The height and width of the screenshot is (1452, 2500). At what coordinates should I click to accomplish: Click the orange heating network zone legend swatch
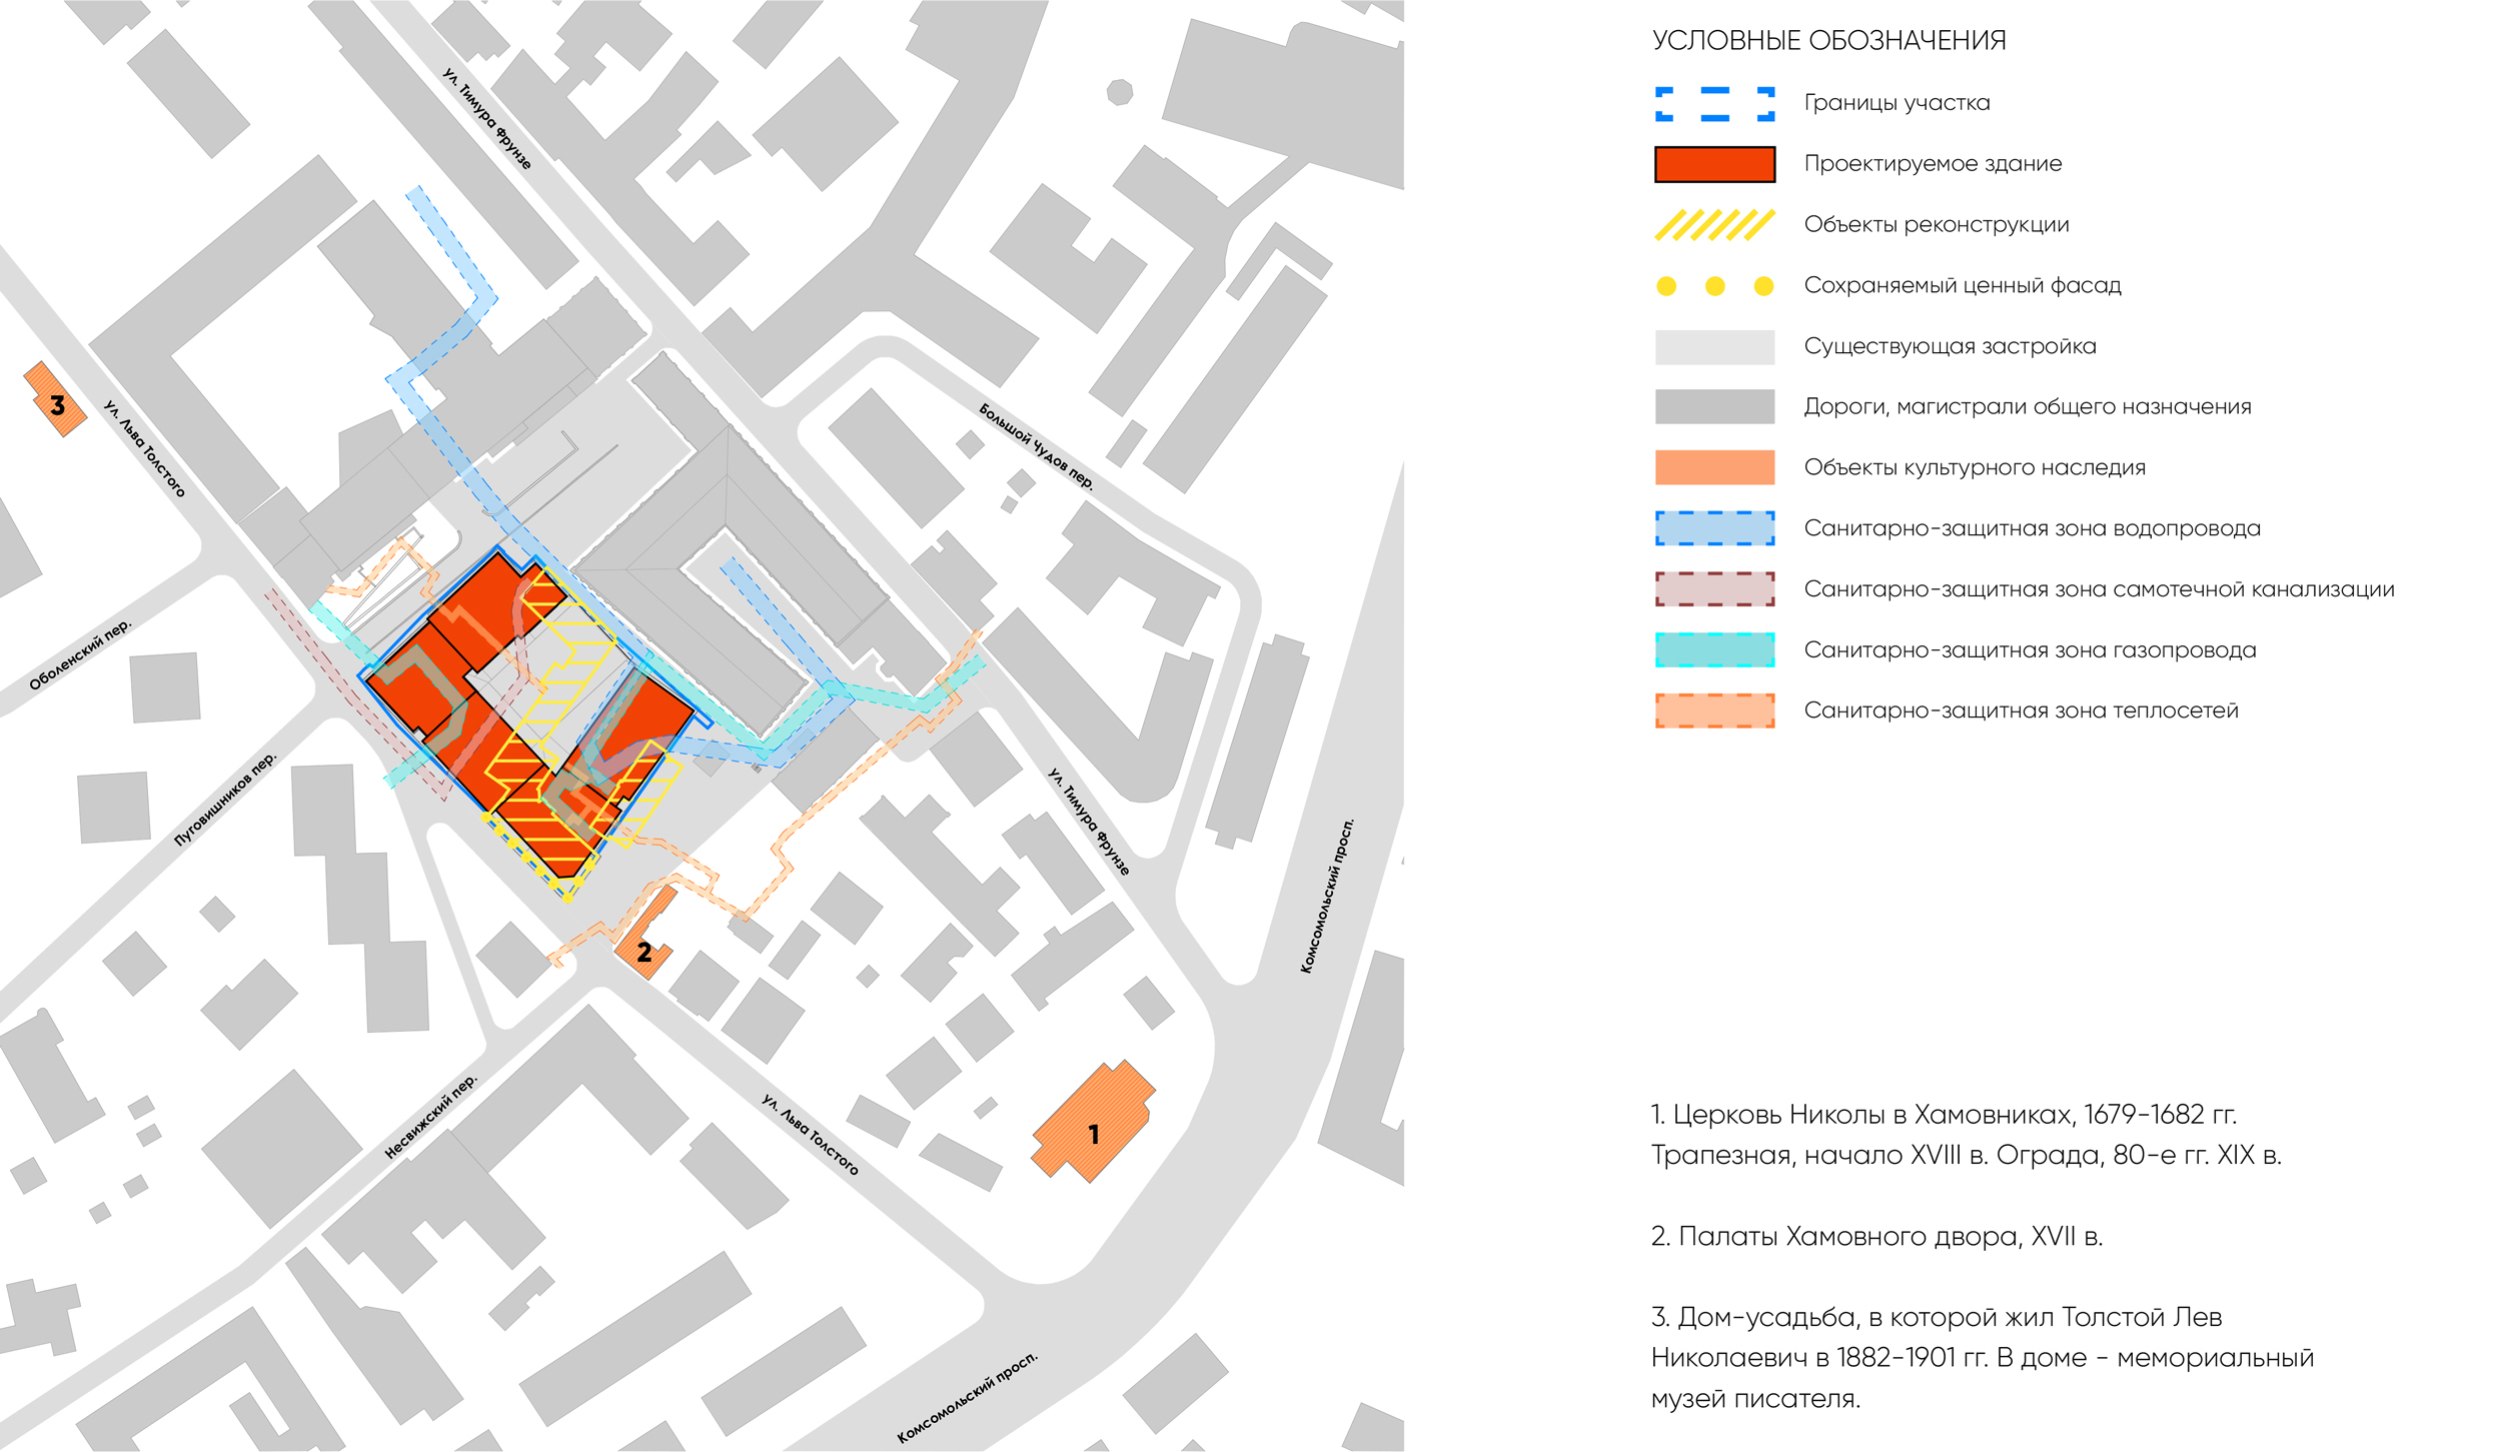point(1714,711)
